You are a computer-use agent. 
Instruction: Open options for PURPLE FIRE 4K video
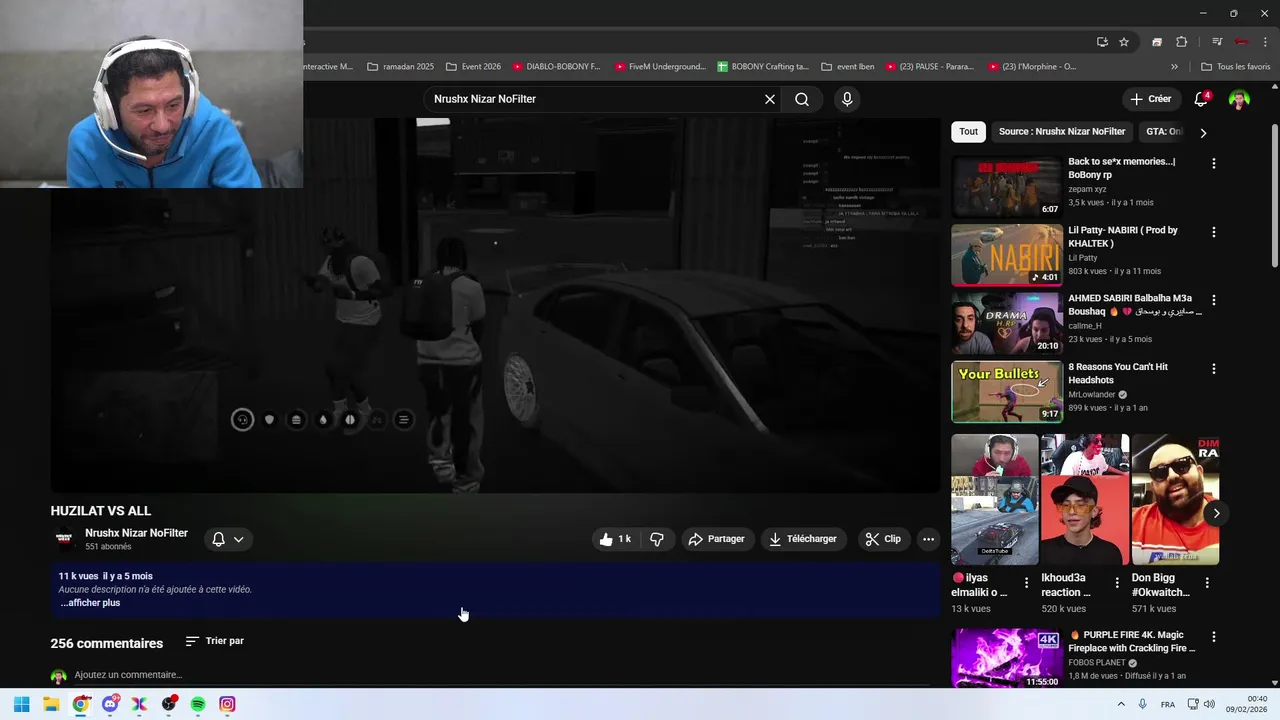click(x=1214, y=637)
